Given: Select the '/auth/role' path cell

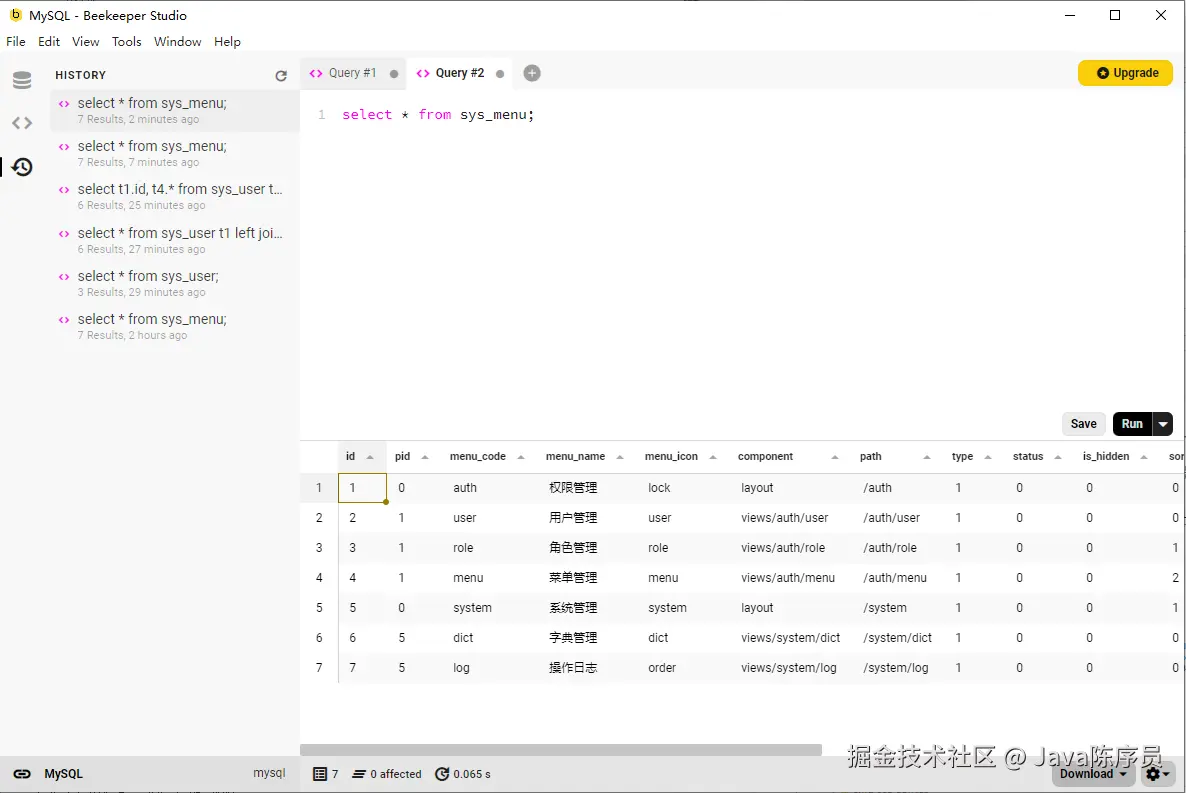Looking at the screenshot, I should 899,548.
